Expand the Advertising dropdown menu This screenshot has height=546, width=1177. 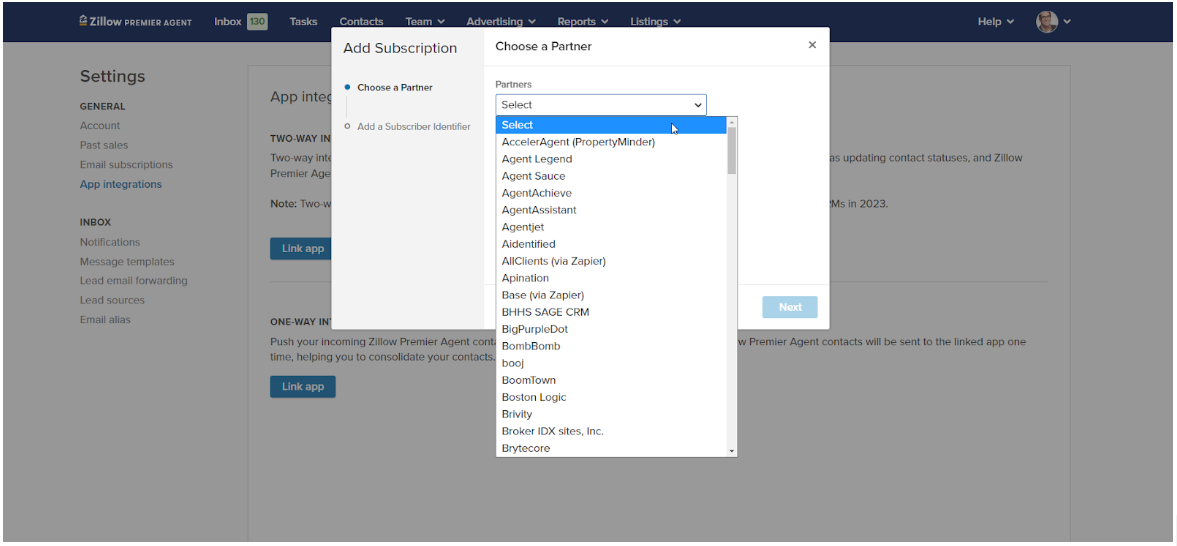point(501,21)
